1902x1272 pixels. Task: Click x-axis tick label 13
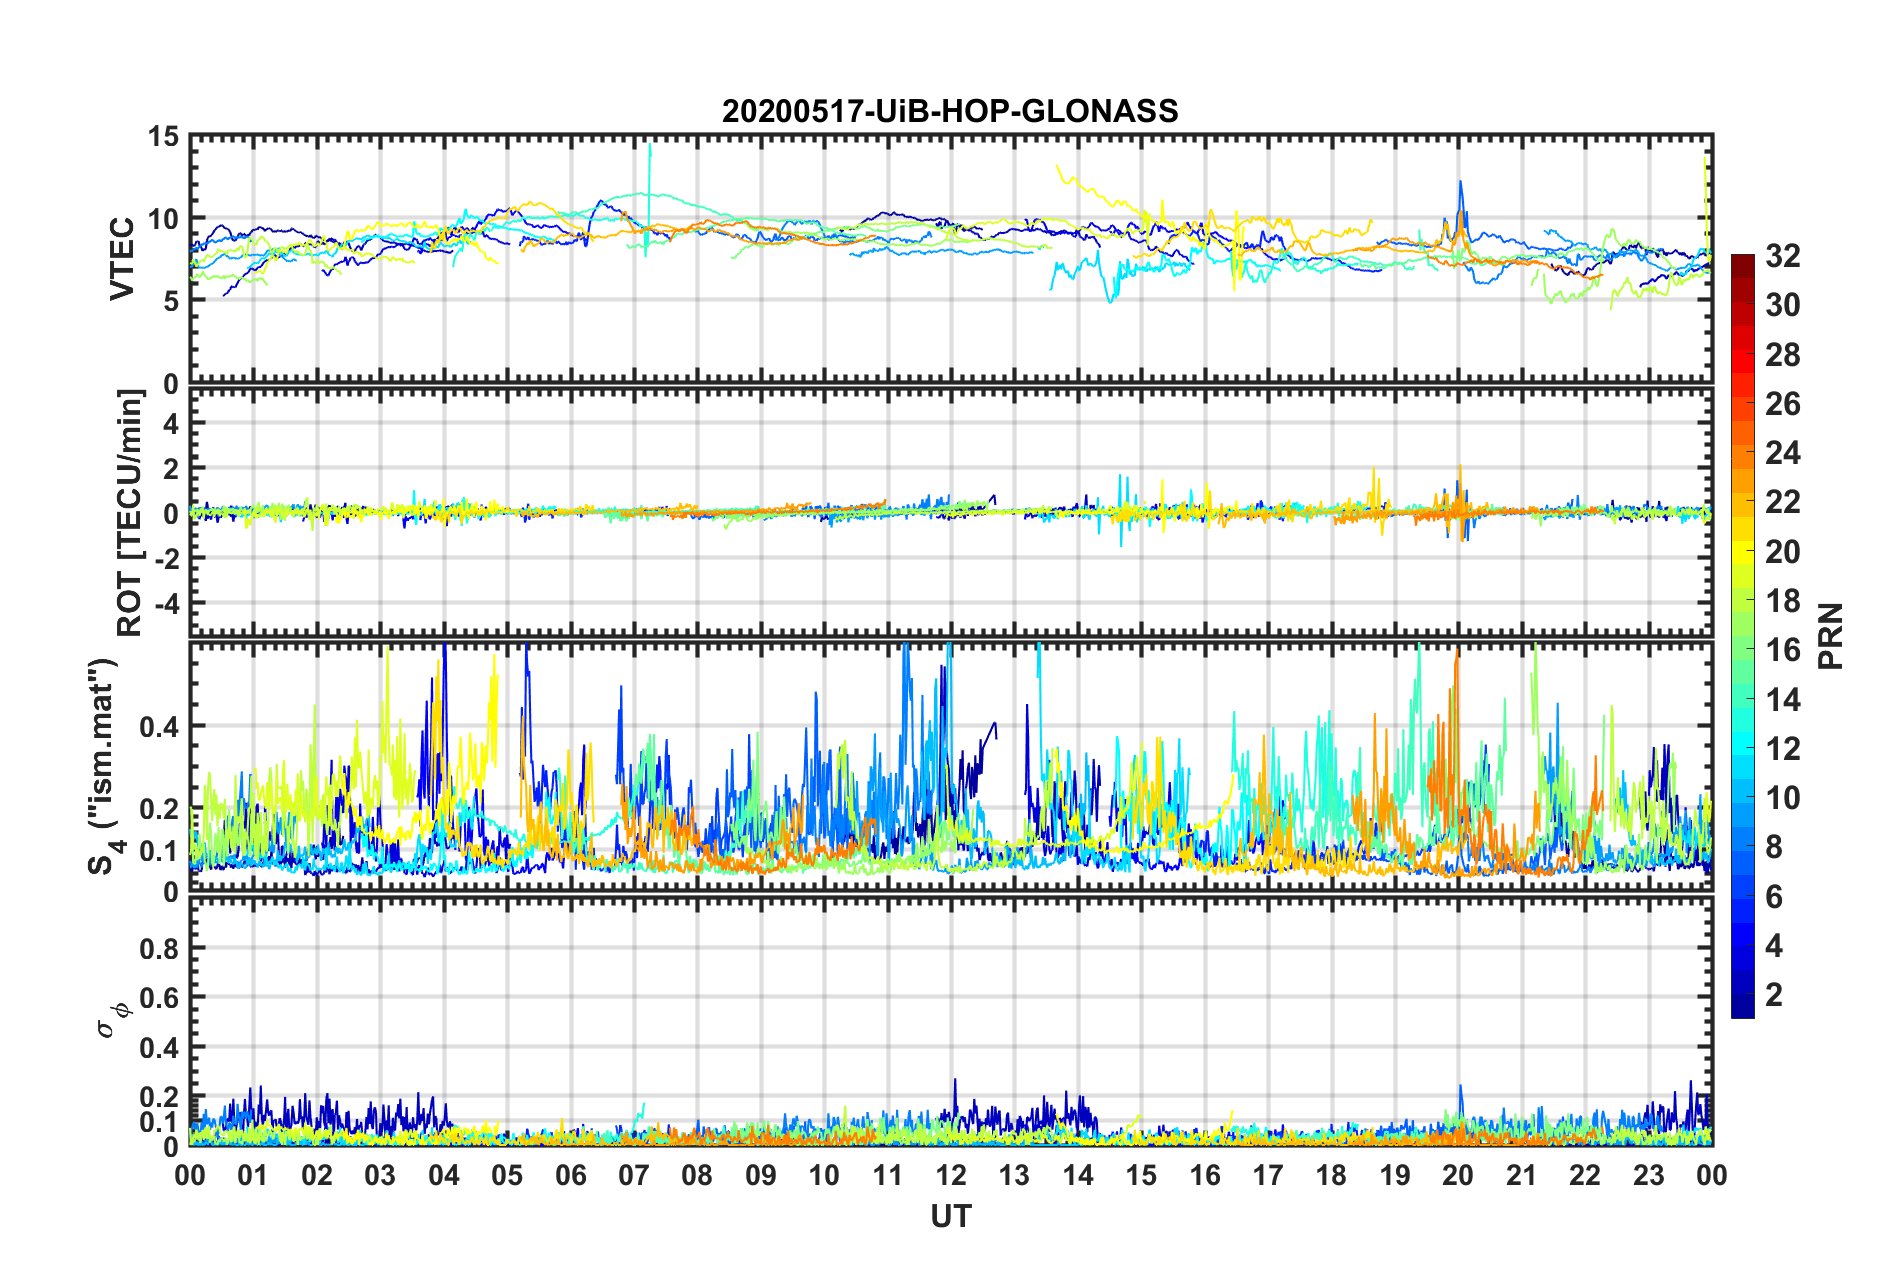pyautogui.click(x=1014, y=1175)
